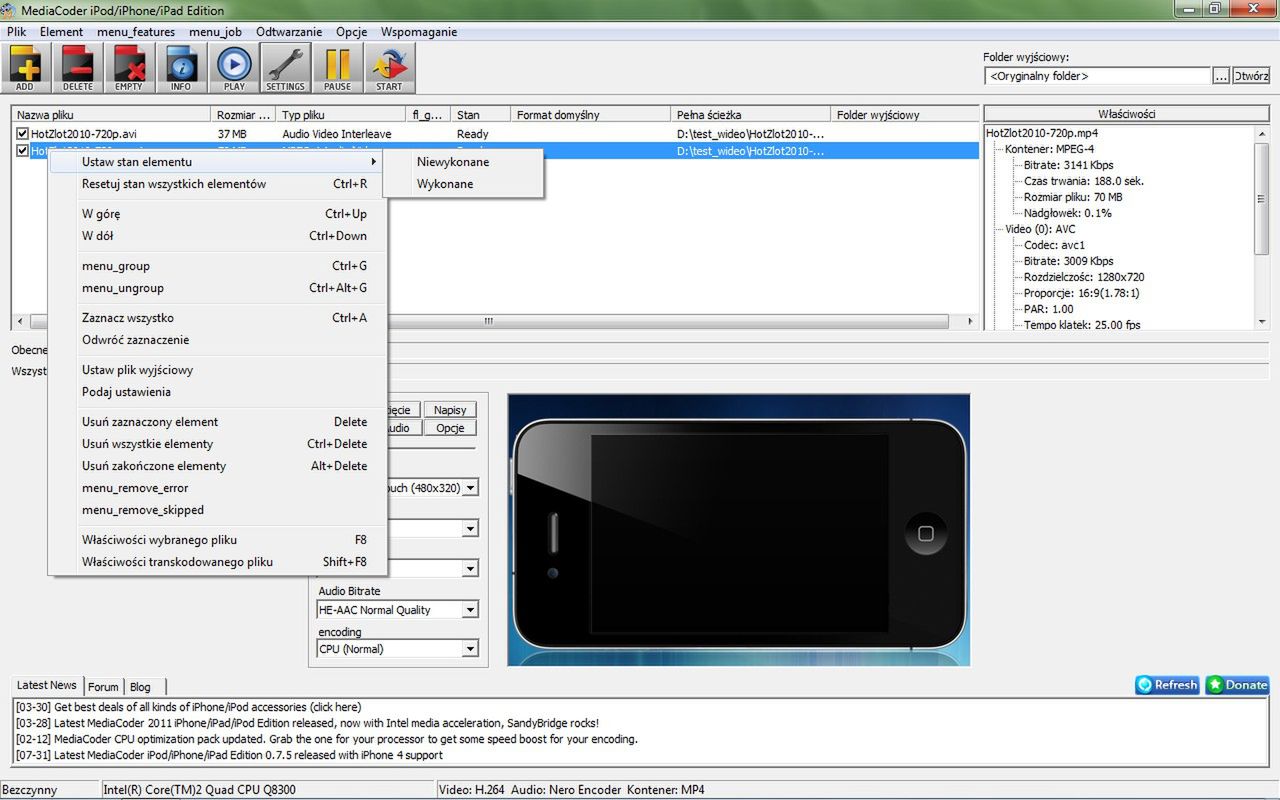Choose Podaj ustawienia entry
This screenshot has height=800, width=1280.
[x=216, y=392]
